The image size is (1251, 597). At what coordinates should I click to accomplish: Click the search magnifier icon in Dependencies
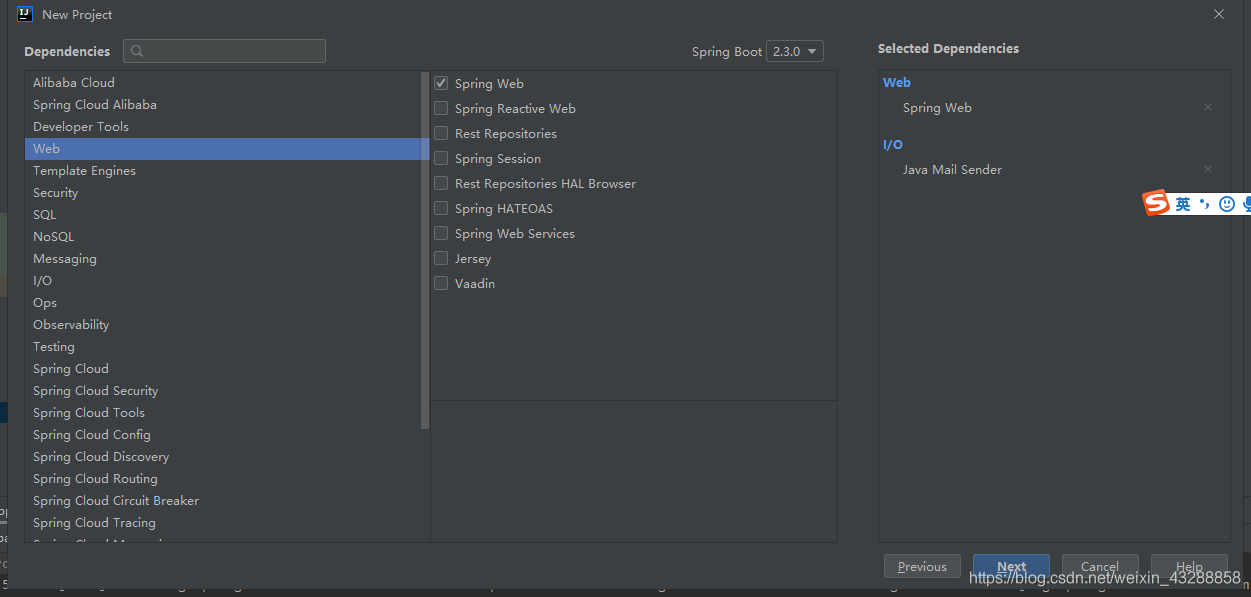137,51
